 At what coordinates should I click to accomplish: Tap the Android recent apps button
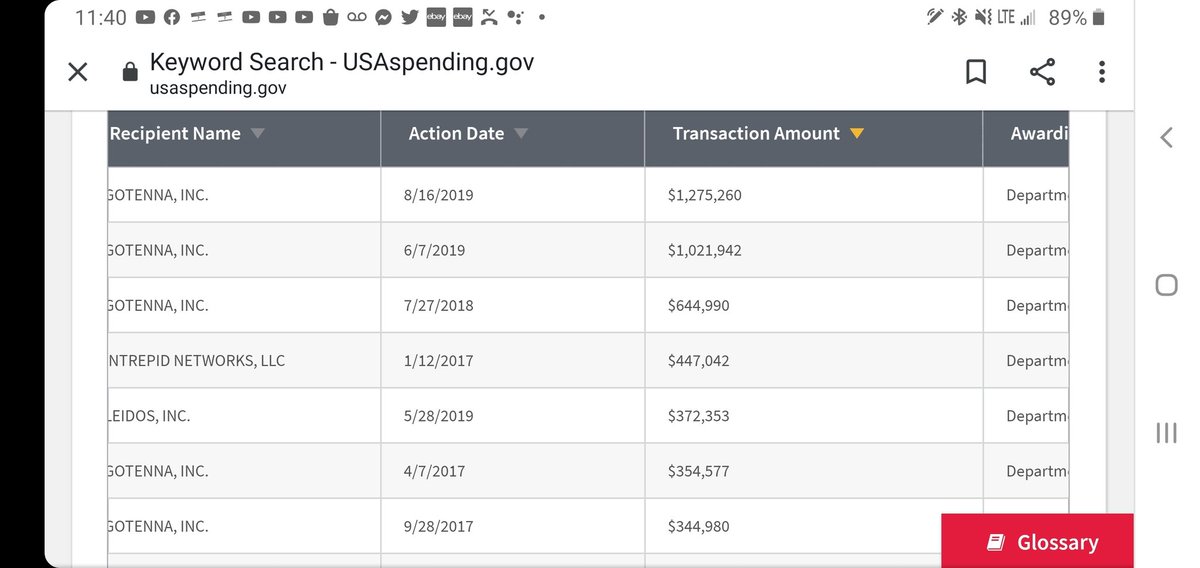click(1166, 432)
